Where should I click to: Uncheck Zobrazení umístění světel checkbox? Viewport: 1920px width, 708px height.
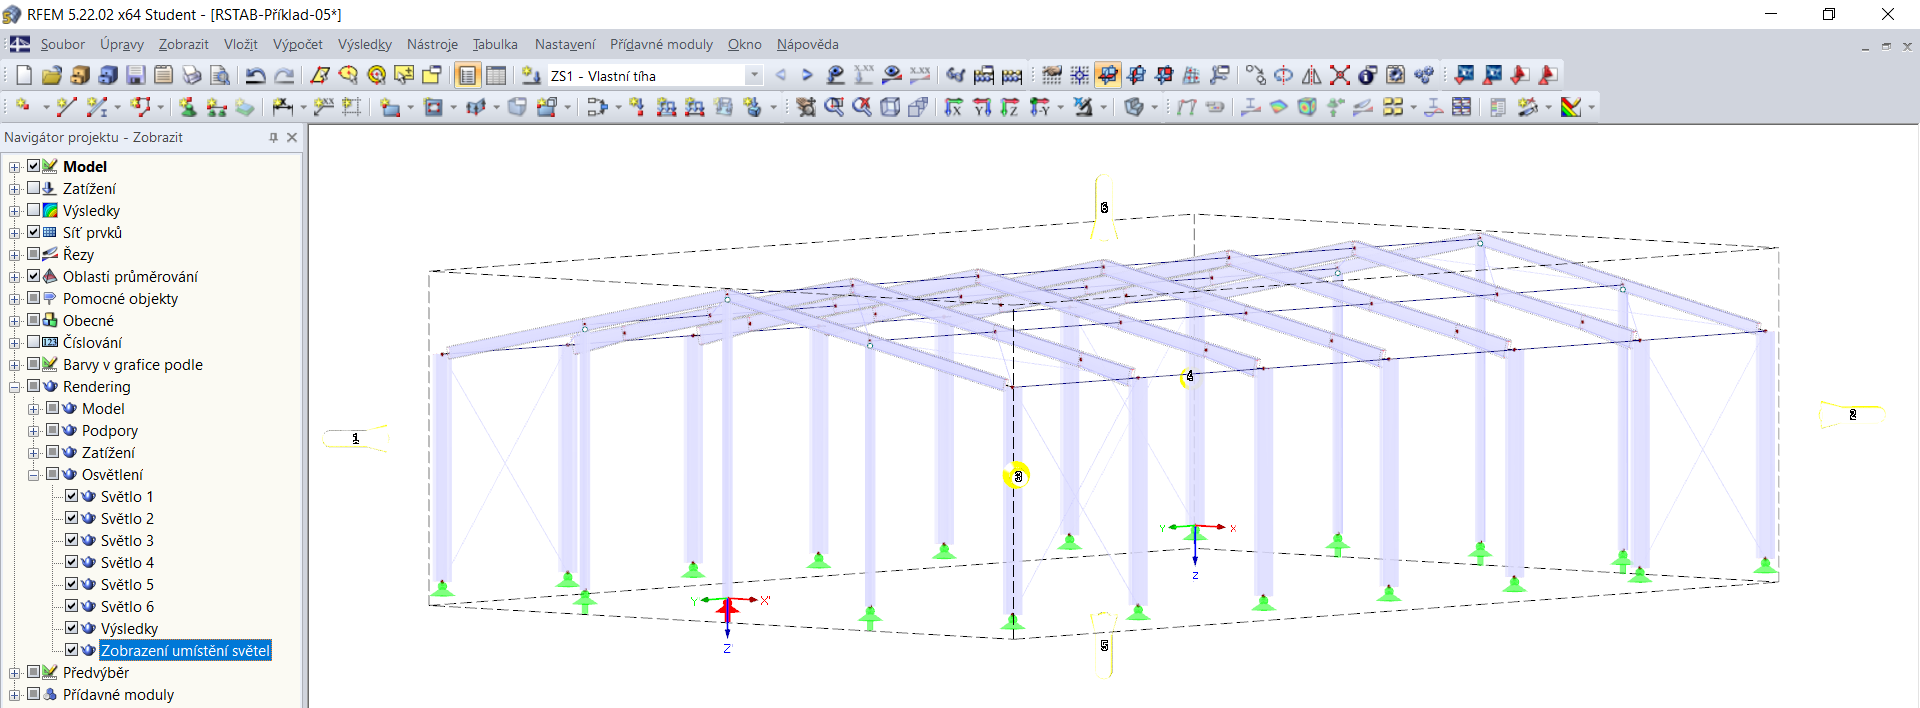(x=72, y=650)
